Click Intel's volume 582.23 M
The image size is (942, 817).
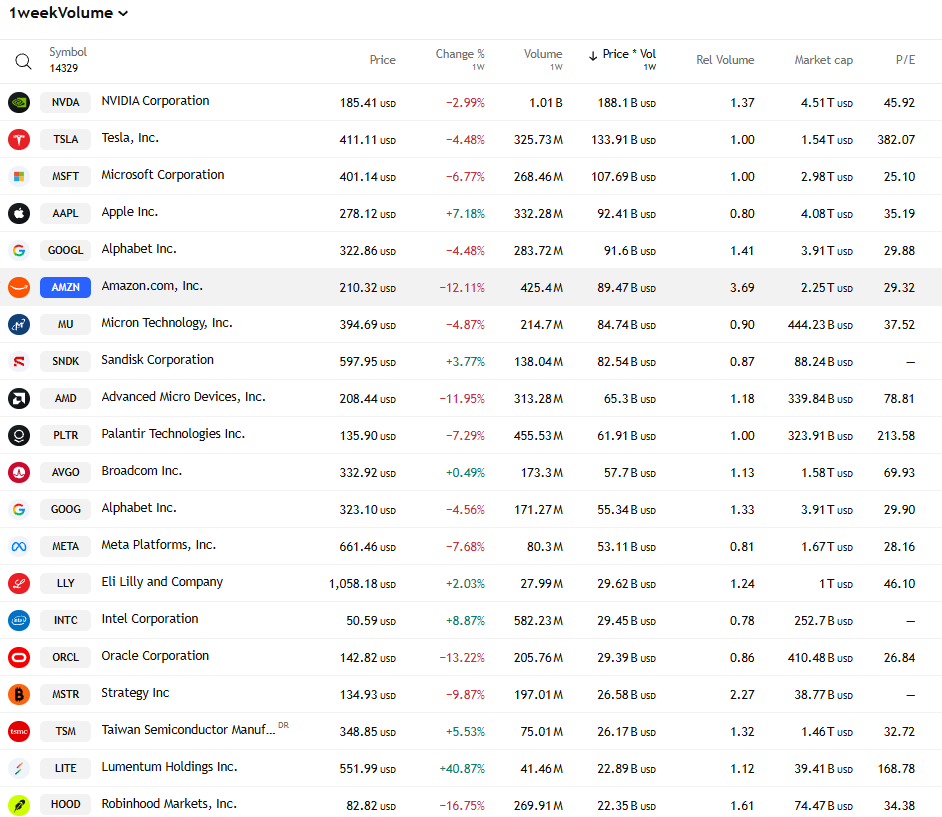[x=538, y=621]
